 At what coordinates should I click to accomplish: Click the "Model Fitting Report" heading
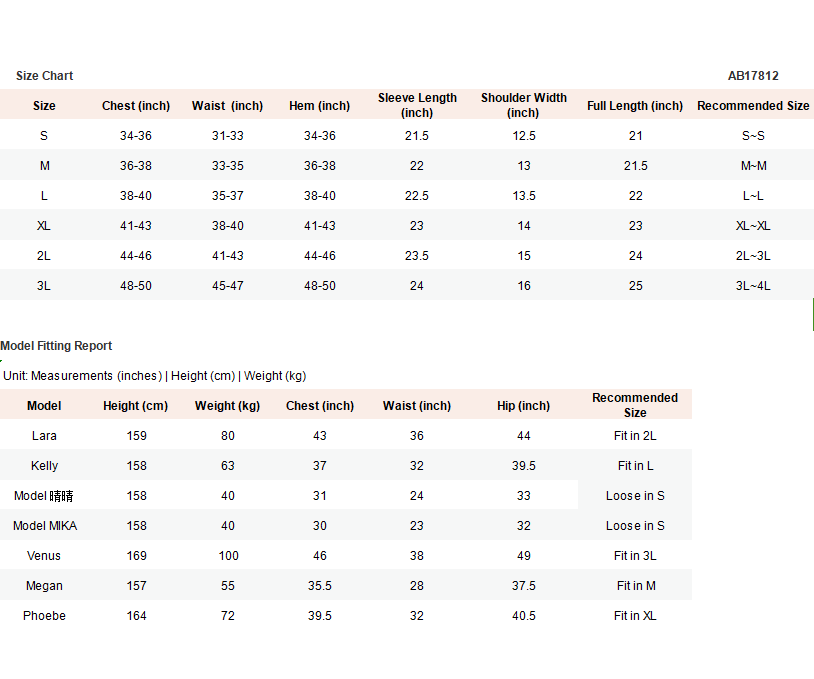click(x=56, y=346)
